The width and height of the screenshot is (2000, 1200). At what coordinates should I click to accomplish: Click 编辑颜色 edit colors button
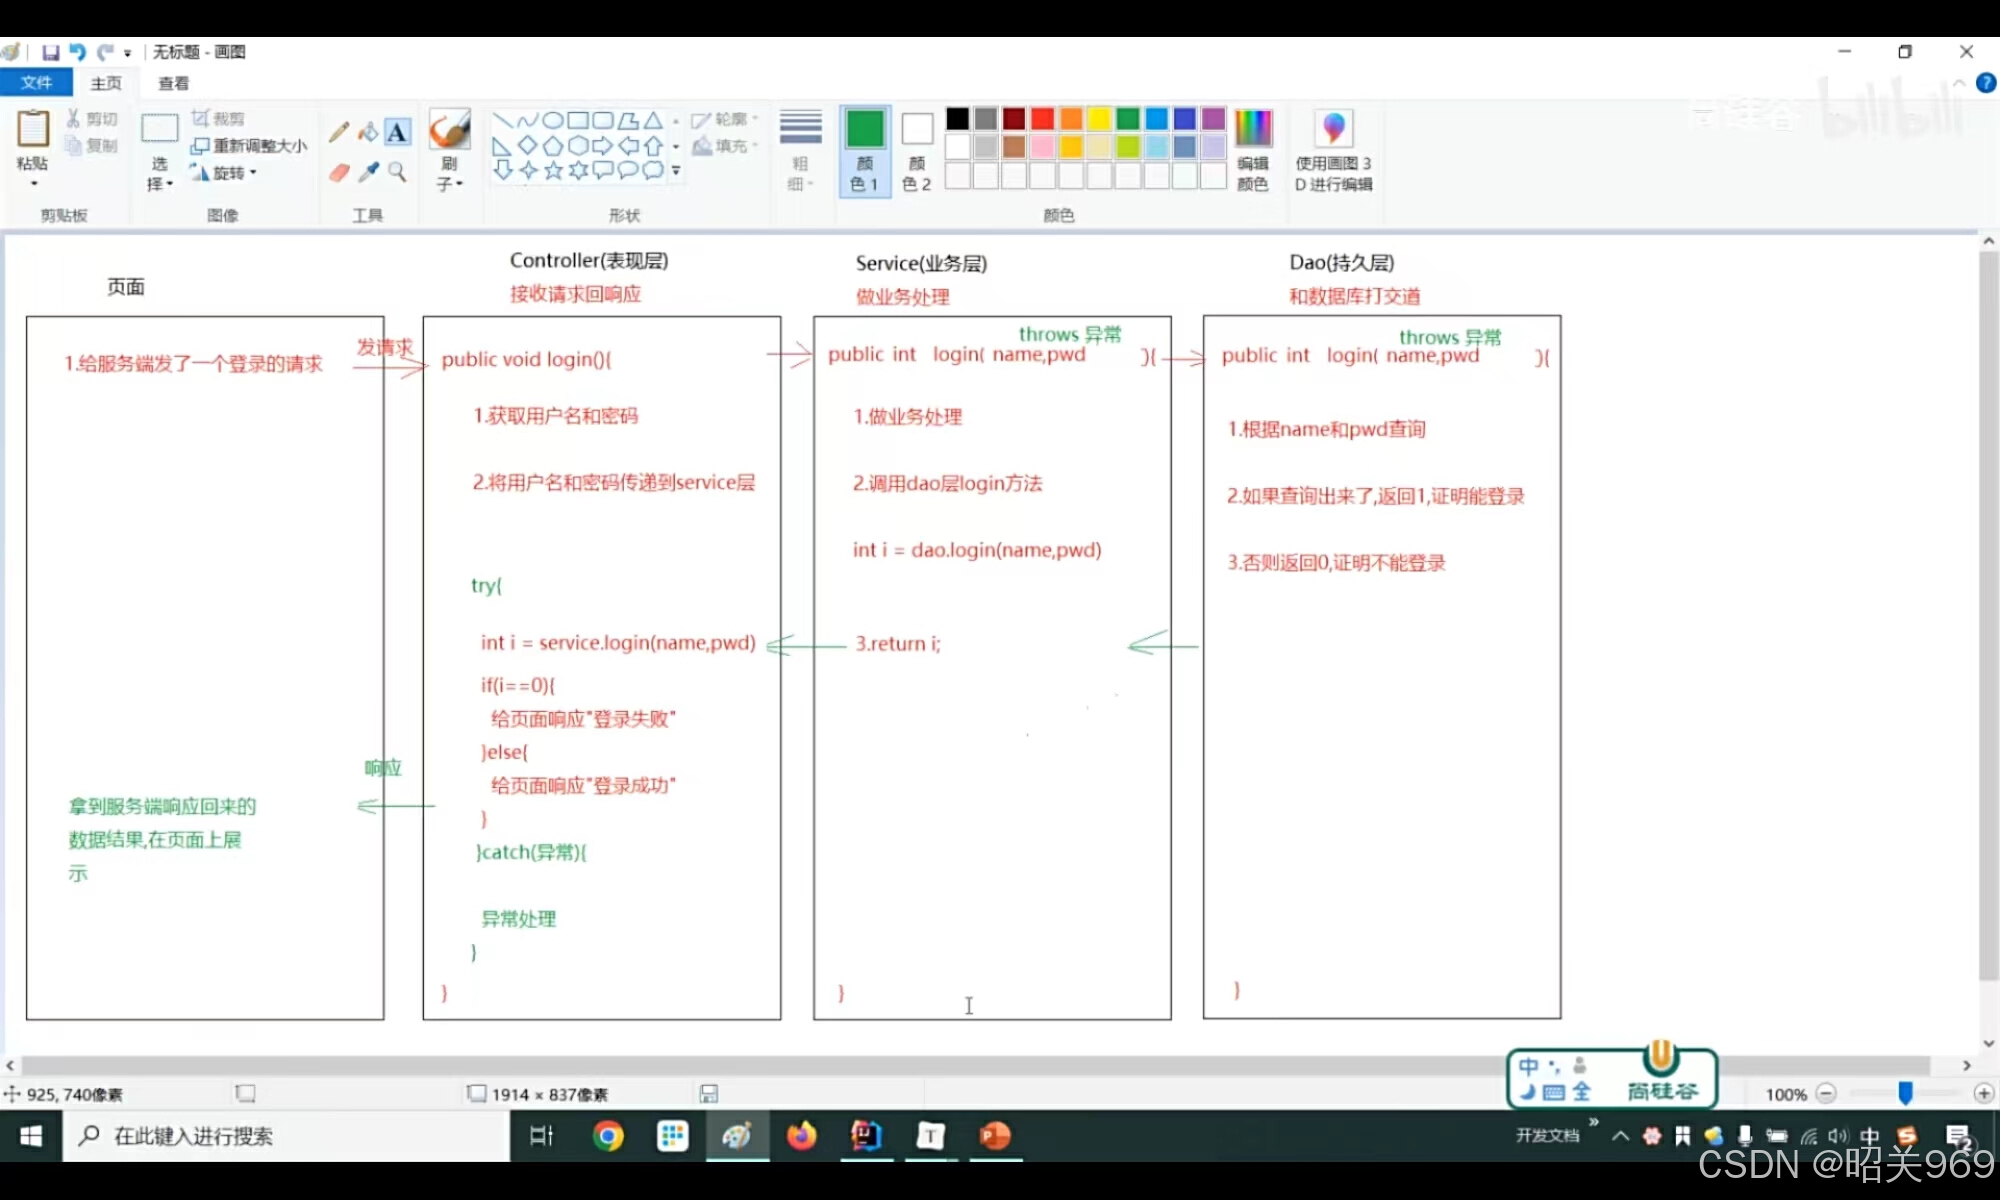[1252, 150]
